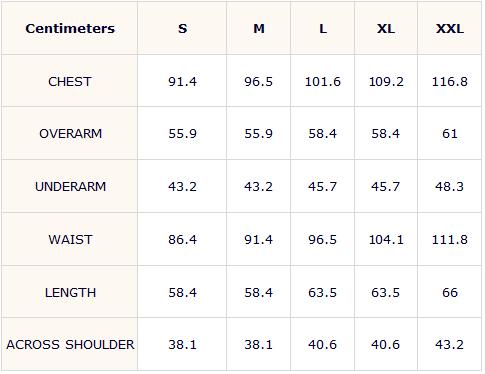Screen dimensions: 485x374
Task: Click chest value 101.6 for size L
Action: (x=323, y=82)
